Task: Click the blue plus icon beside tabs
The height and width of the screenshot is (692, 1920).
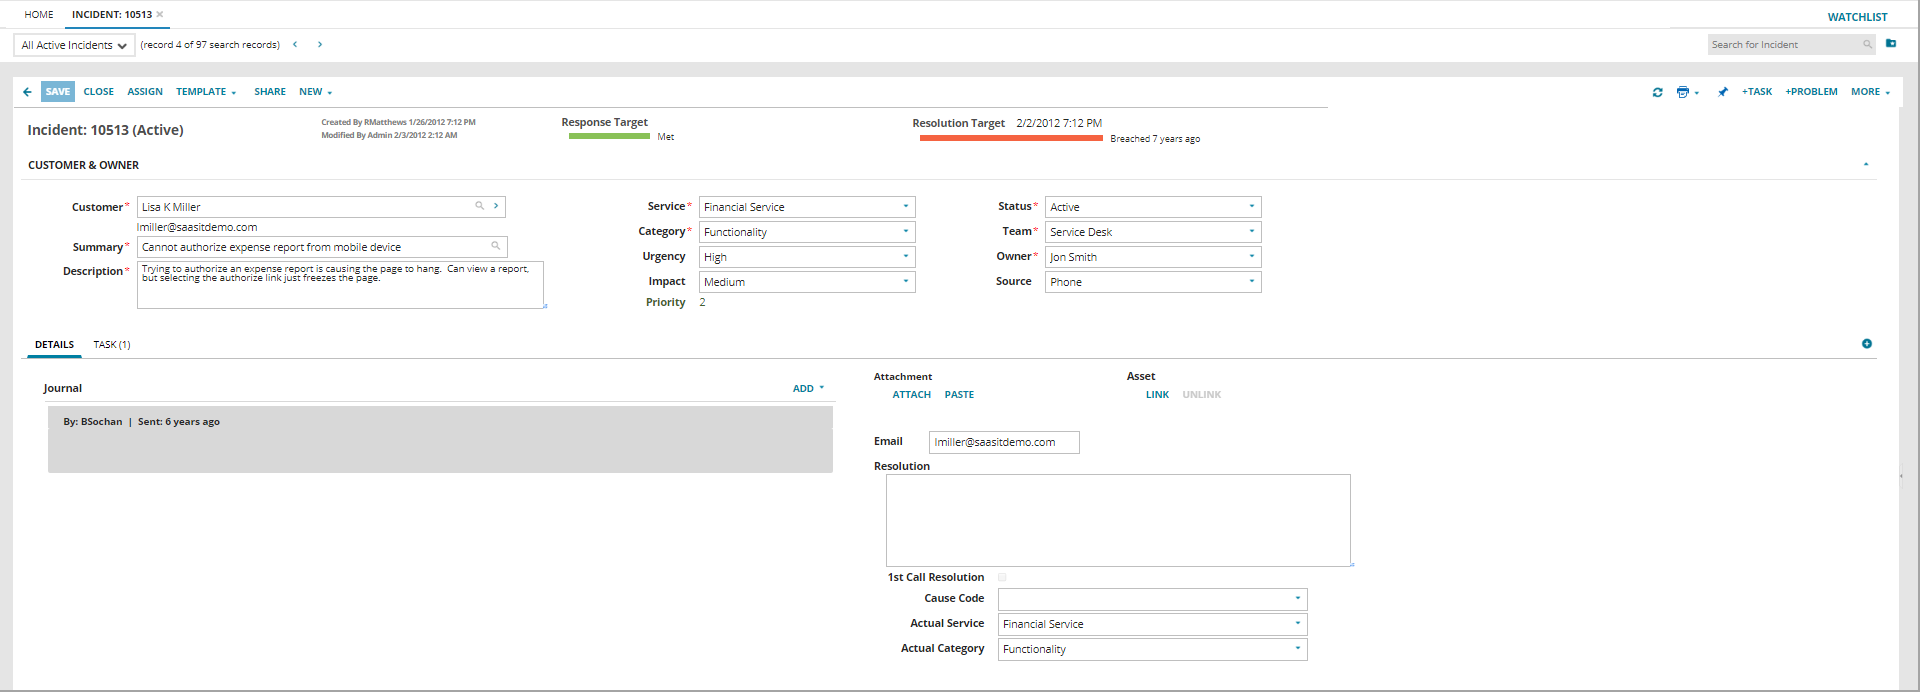Action: point(1866,344)
